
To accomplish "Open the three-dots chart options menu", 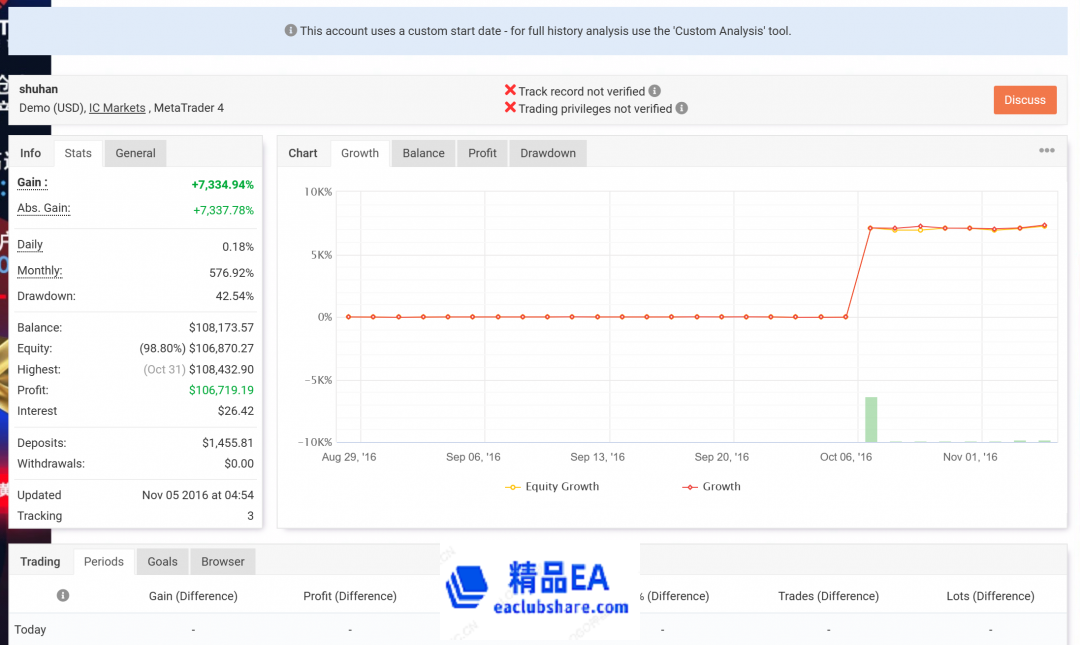I will (x=1046, y=151).
